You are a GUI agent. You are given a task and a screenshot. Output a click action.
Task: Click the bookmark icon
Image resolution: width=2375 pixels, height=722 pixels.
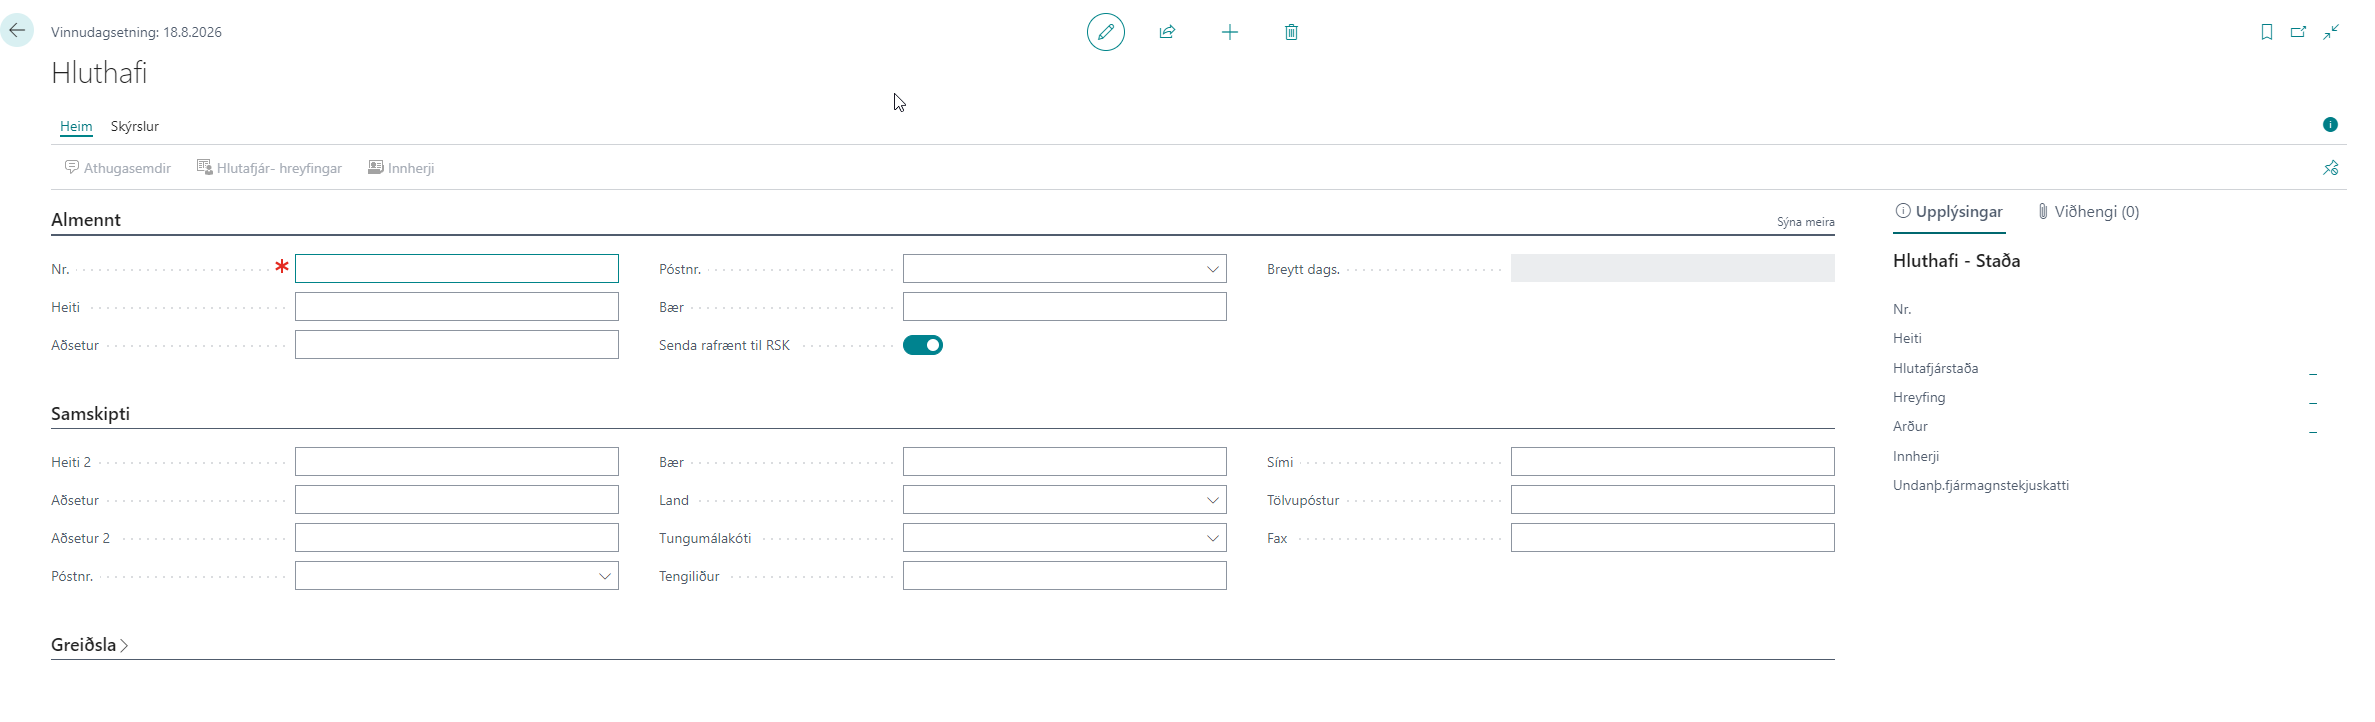click(2266, 32)
